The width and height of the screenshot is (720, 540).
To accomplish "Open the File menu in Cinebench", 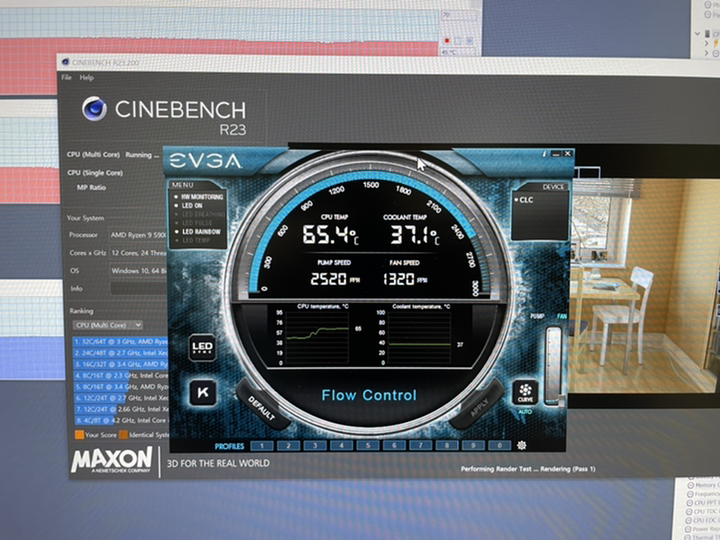I will (67, 77).
